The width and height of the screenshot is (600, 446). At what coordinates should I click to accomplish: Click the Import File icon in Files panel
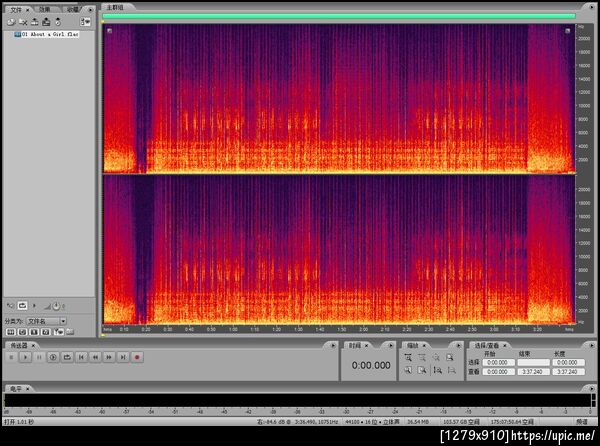click(11, 22)
